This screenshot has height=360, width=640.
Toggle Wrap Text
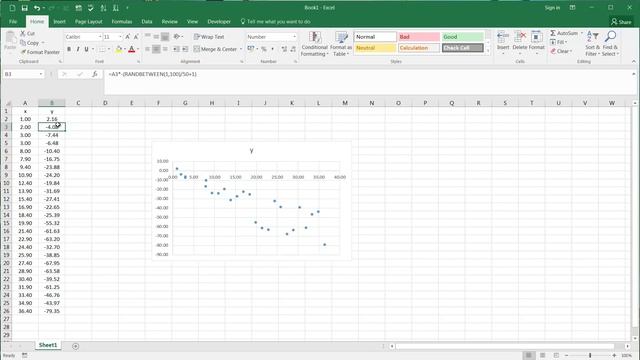tap(209, 37)
